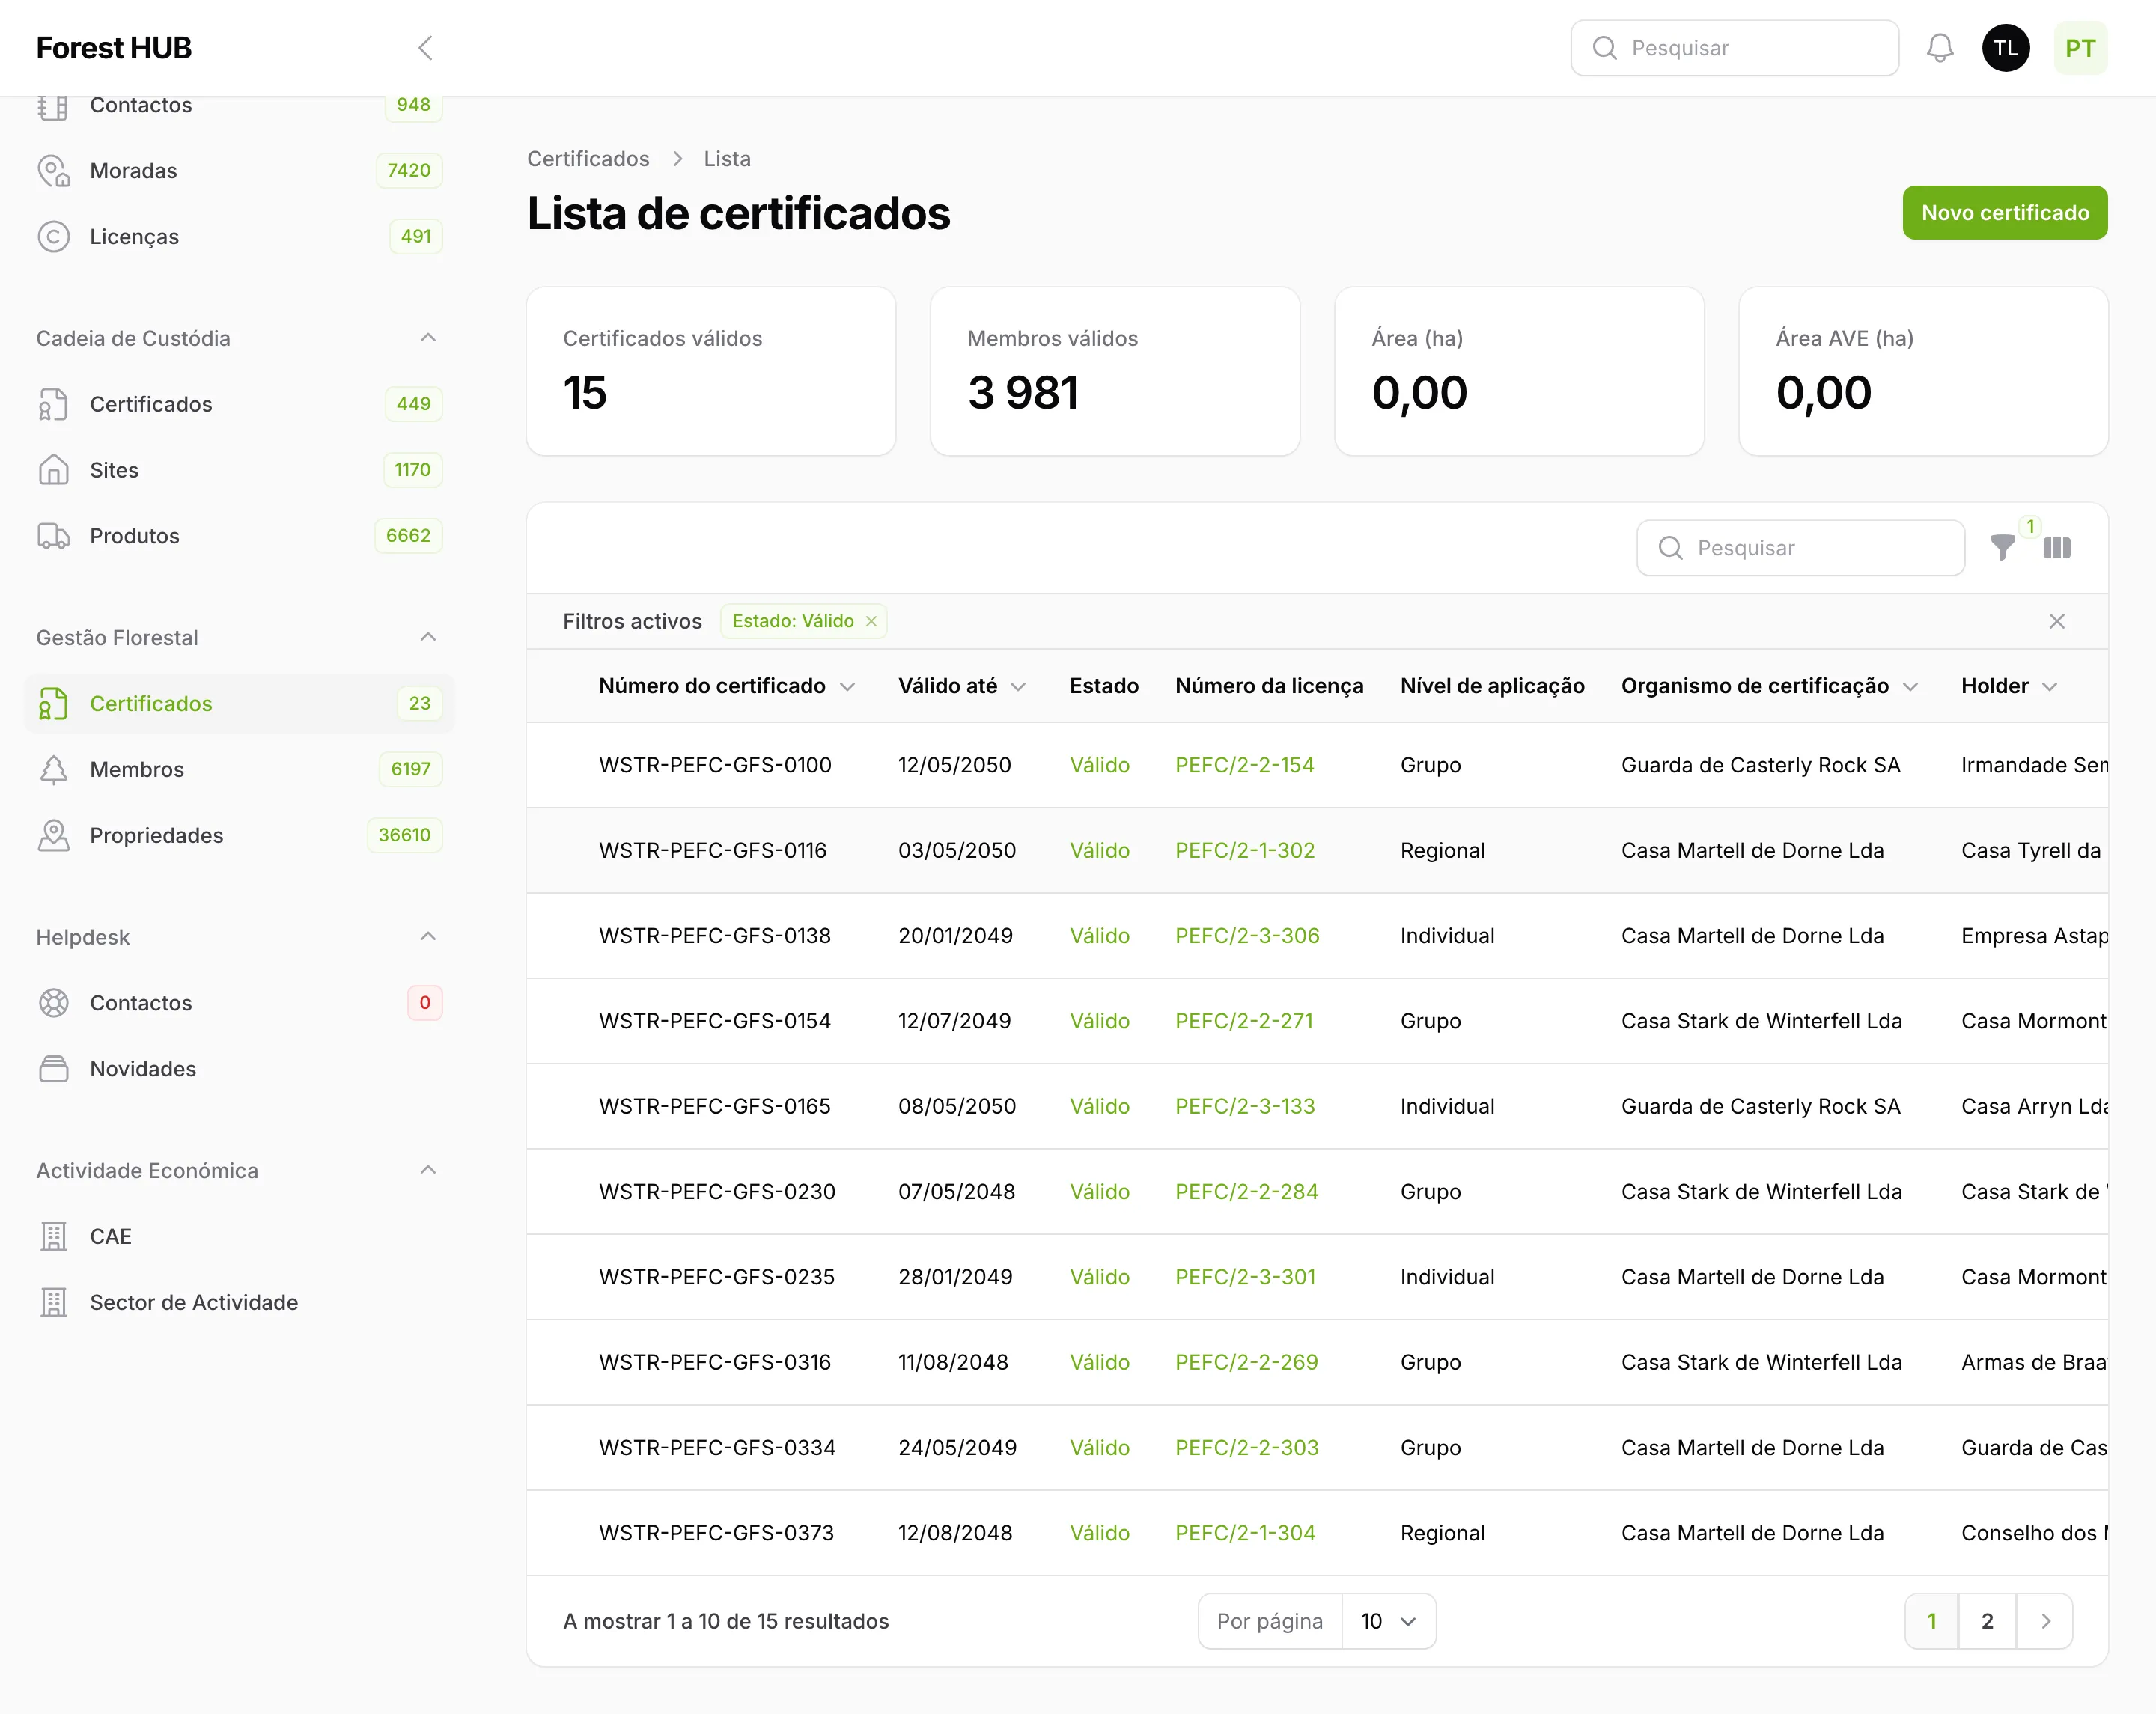The width and height of the screenshot is (2156, 1714).
Task: Open Novidades in the sidebar
Action: pos(239,1069)
